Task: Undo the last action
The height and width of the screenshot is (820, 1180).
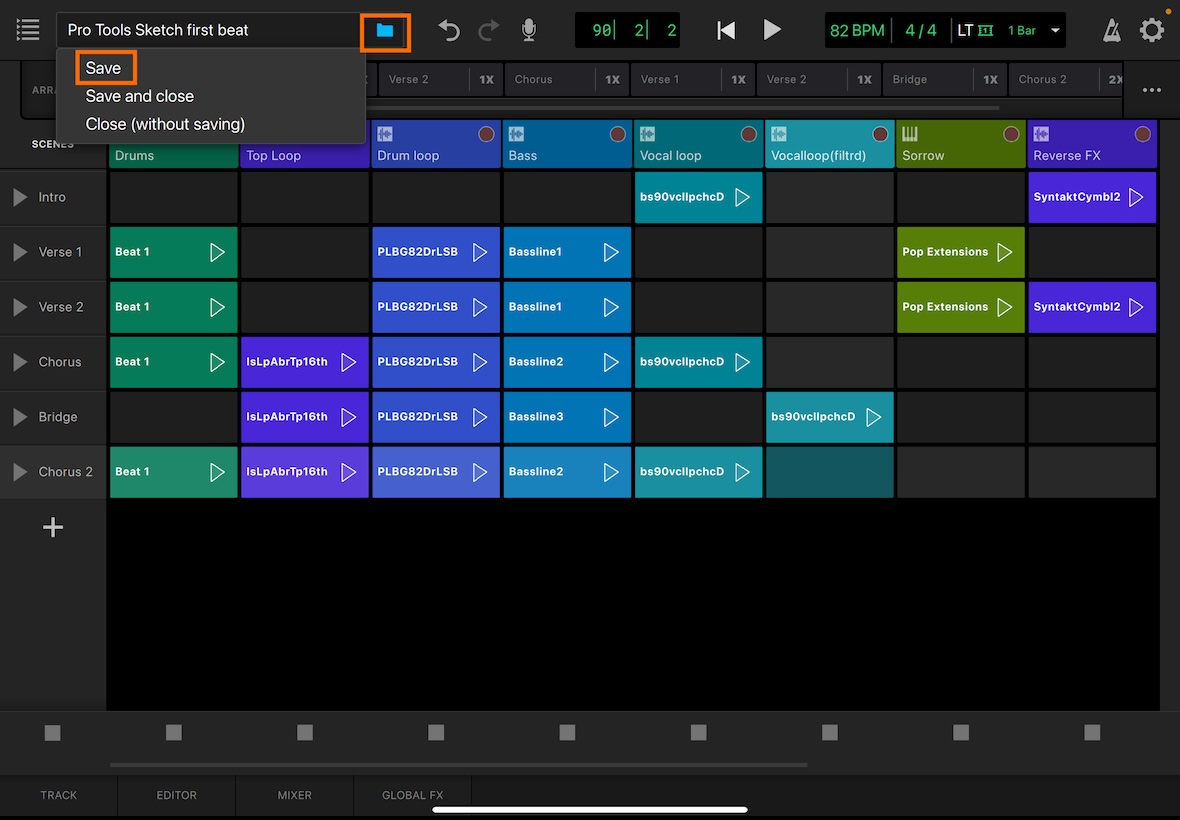Action: [449, 30]
